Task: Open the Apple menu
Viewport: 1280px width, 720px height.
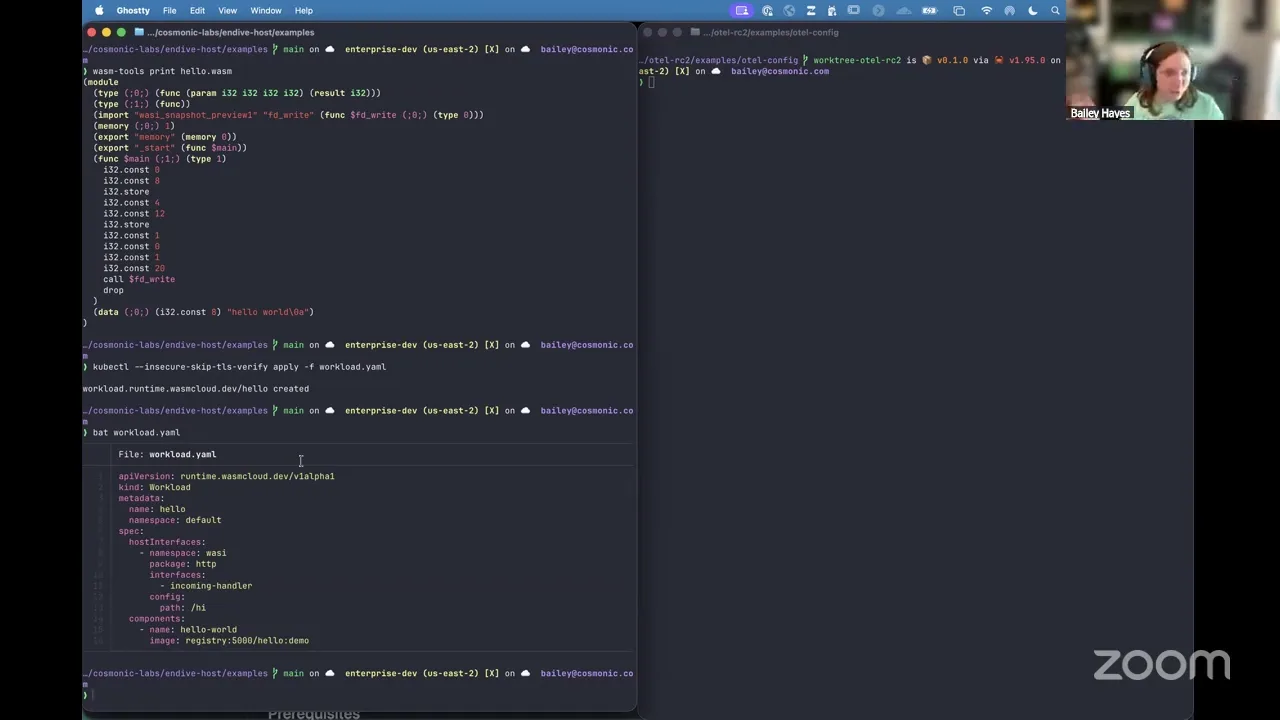Action: (x=99, y=10)
